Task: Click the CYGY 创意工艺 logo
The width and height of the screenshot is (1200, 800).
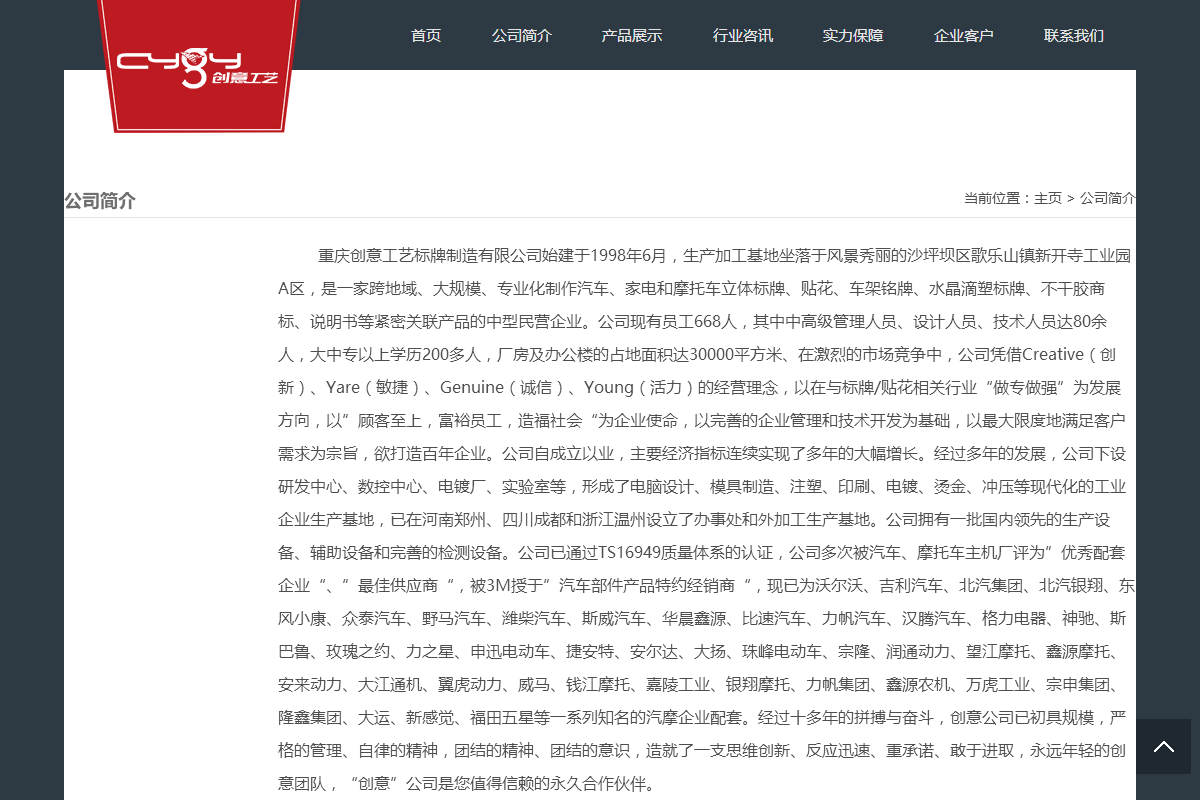Action: pos(198,65)
